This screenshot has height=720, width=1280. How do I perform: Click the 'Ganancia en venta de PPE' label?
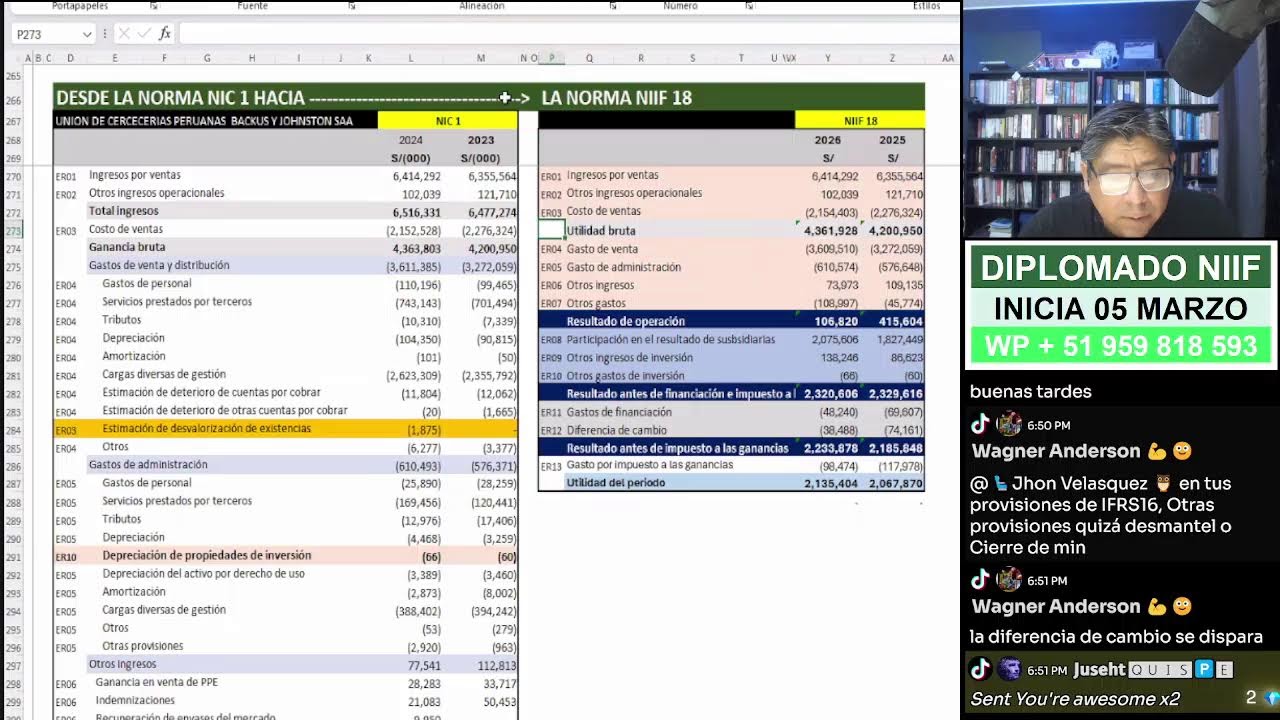[156, 682]
